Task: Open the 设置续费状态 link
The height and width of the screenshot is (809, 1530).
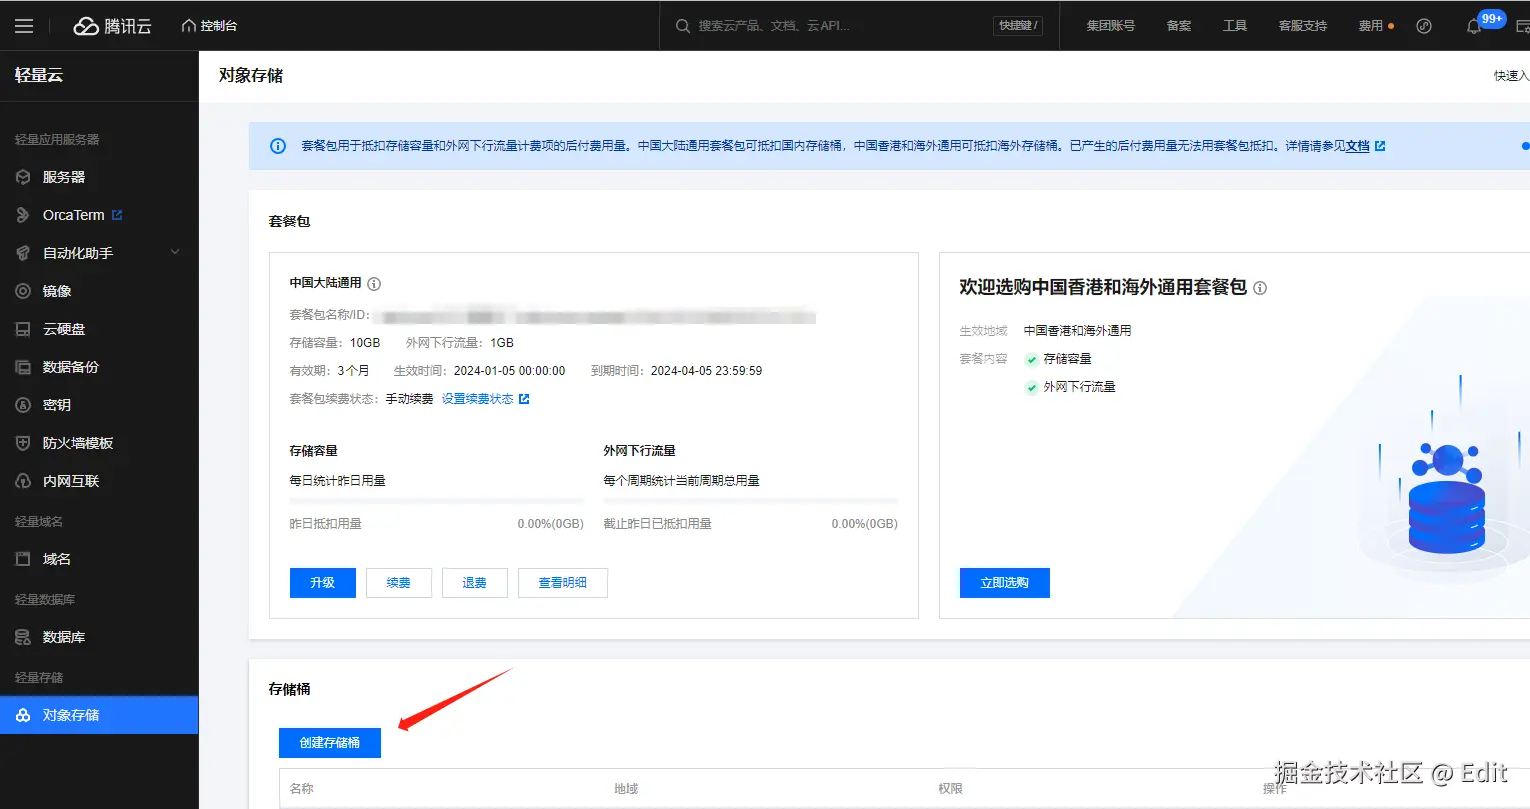Action: tap(478, 399)
